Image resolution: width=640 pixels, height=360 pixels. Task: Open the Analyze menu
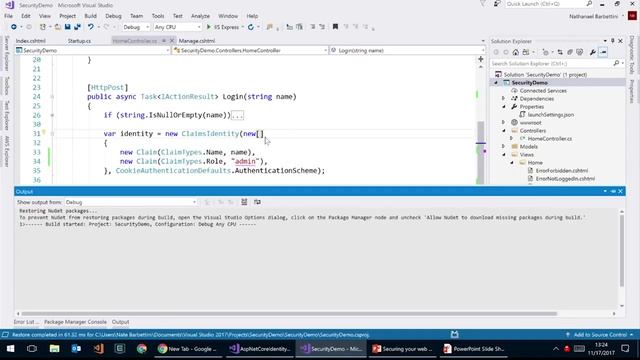(200, 16)
